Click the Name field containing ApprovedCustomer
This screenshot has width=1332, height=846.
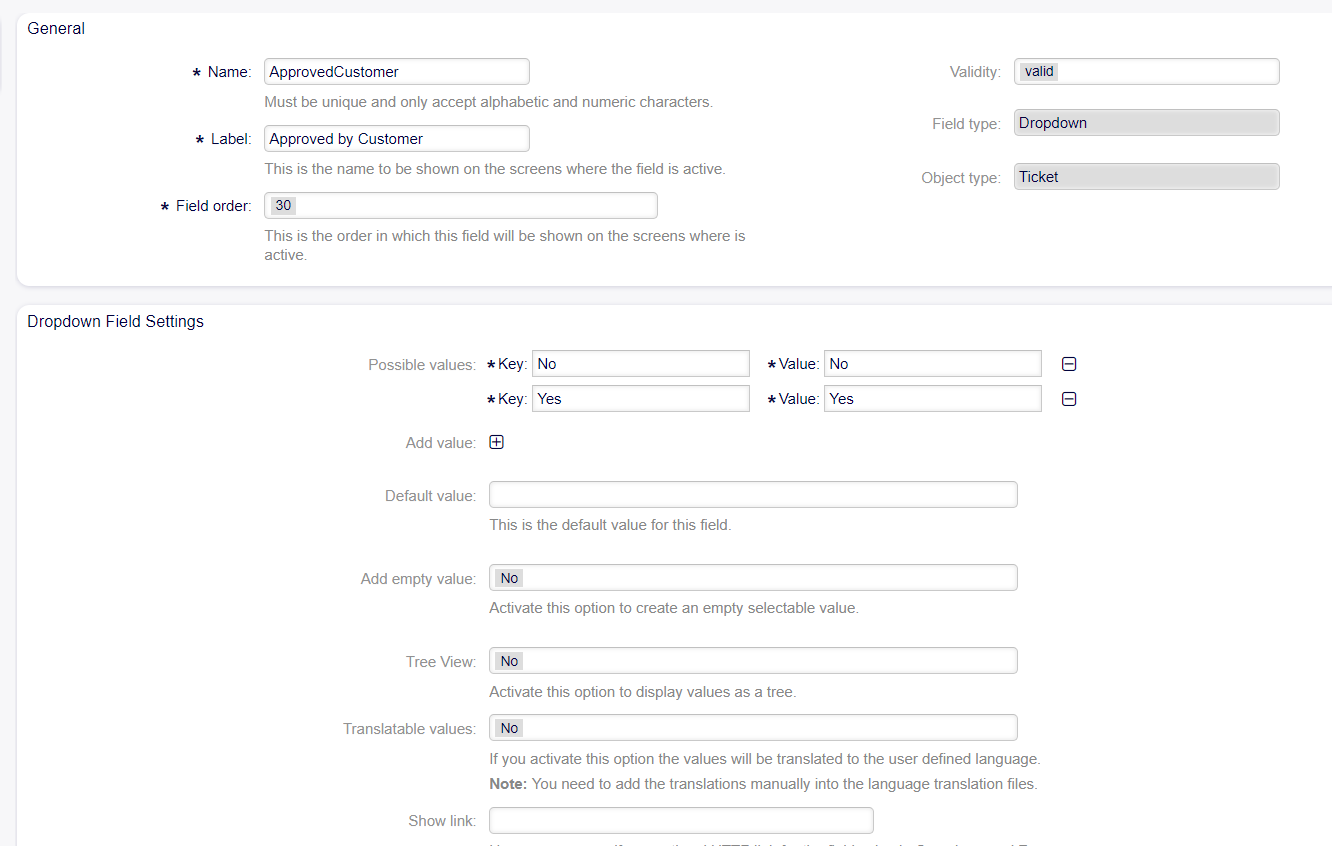(396, 72)
